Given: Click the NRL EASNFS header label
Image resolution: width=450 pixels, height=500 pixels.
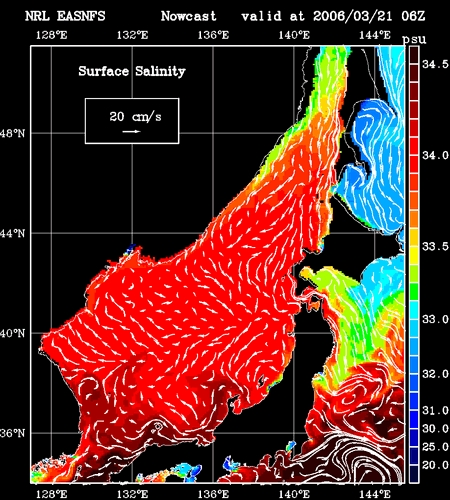Looking at the screenshot, I should [65, 16].
